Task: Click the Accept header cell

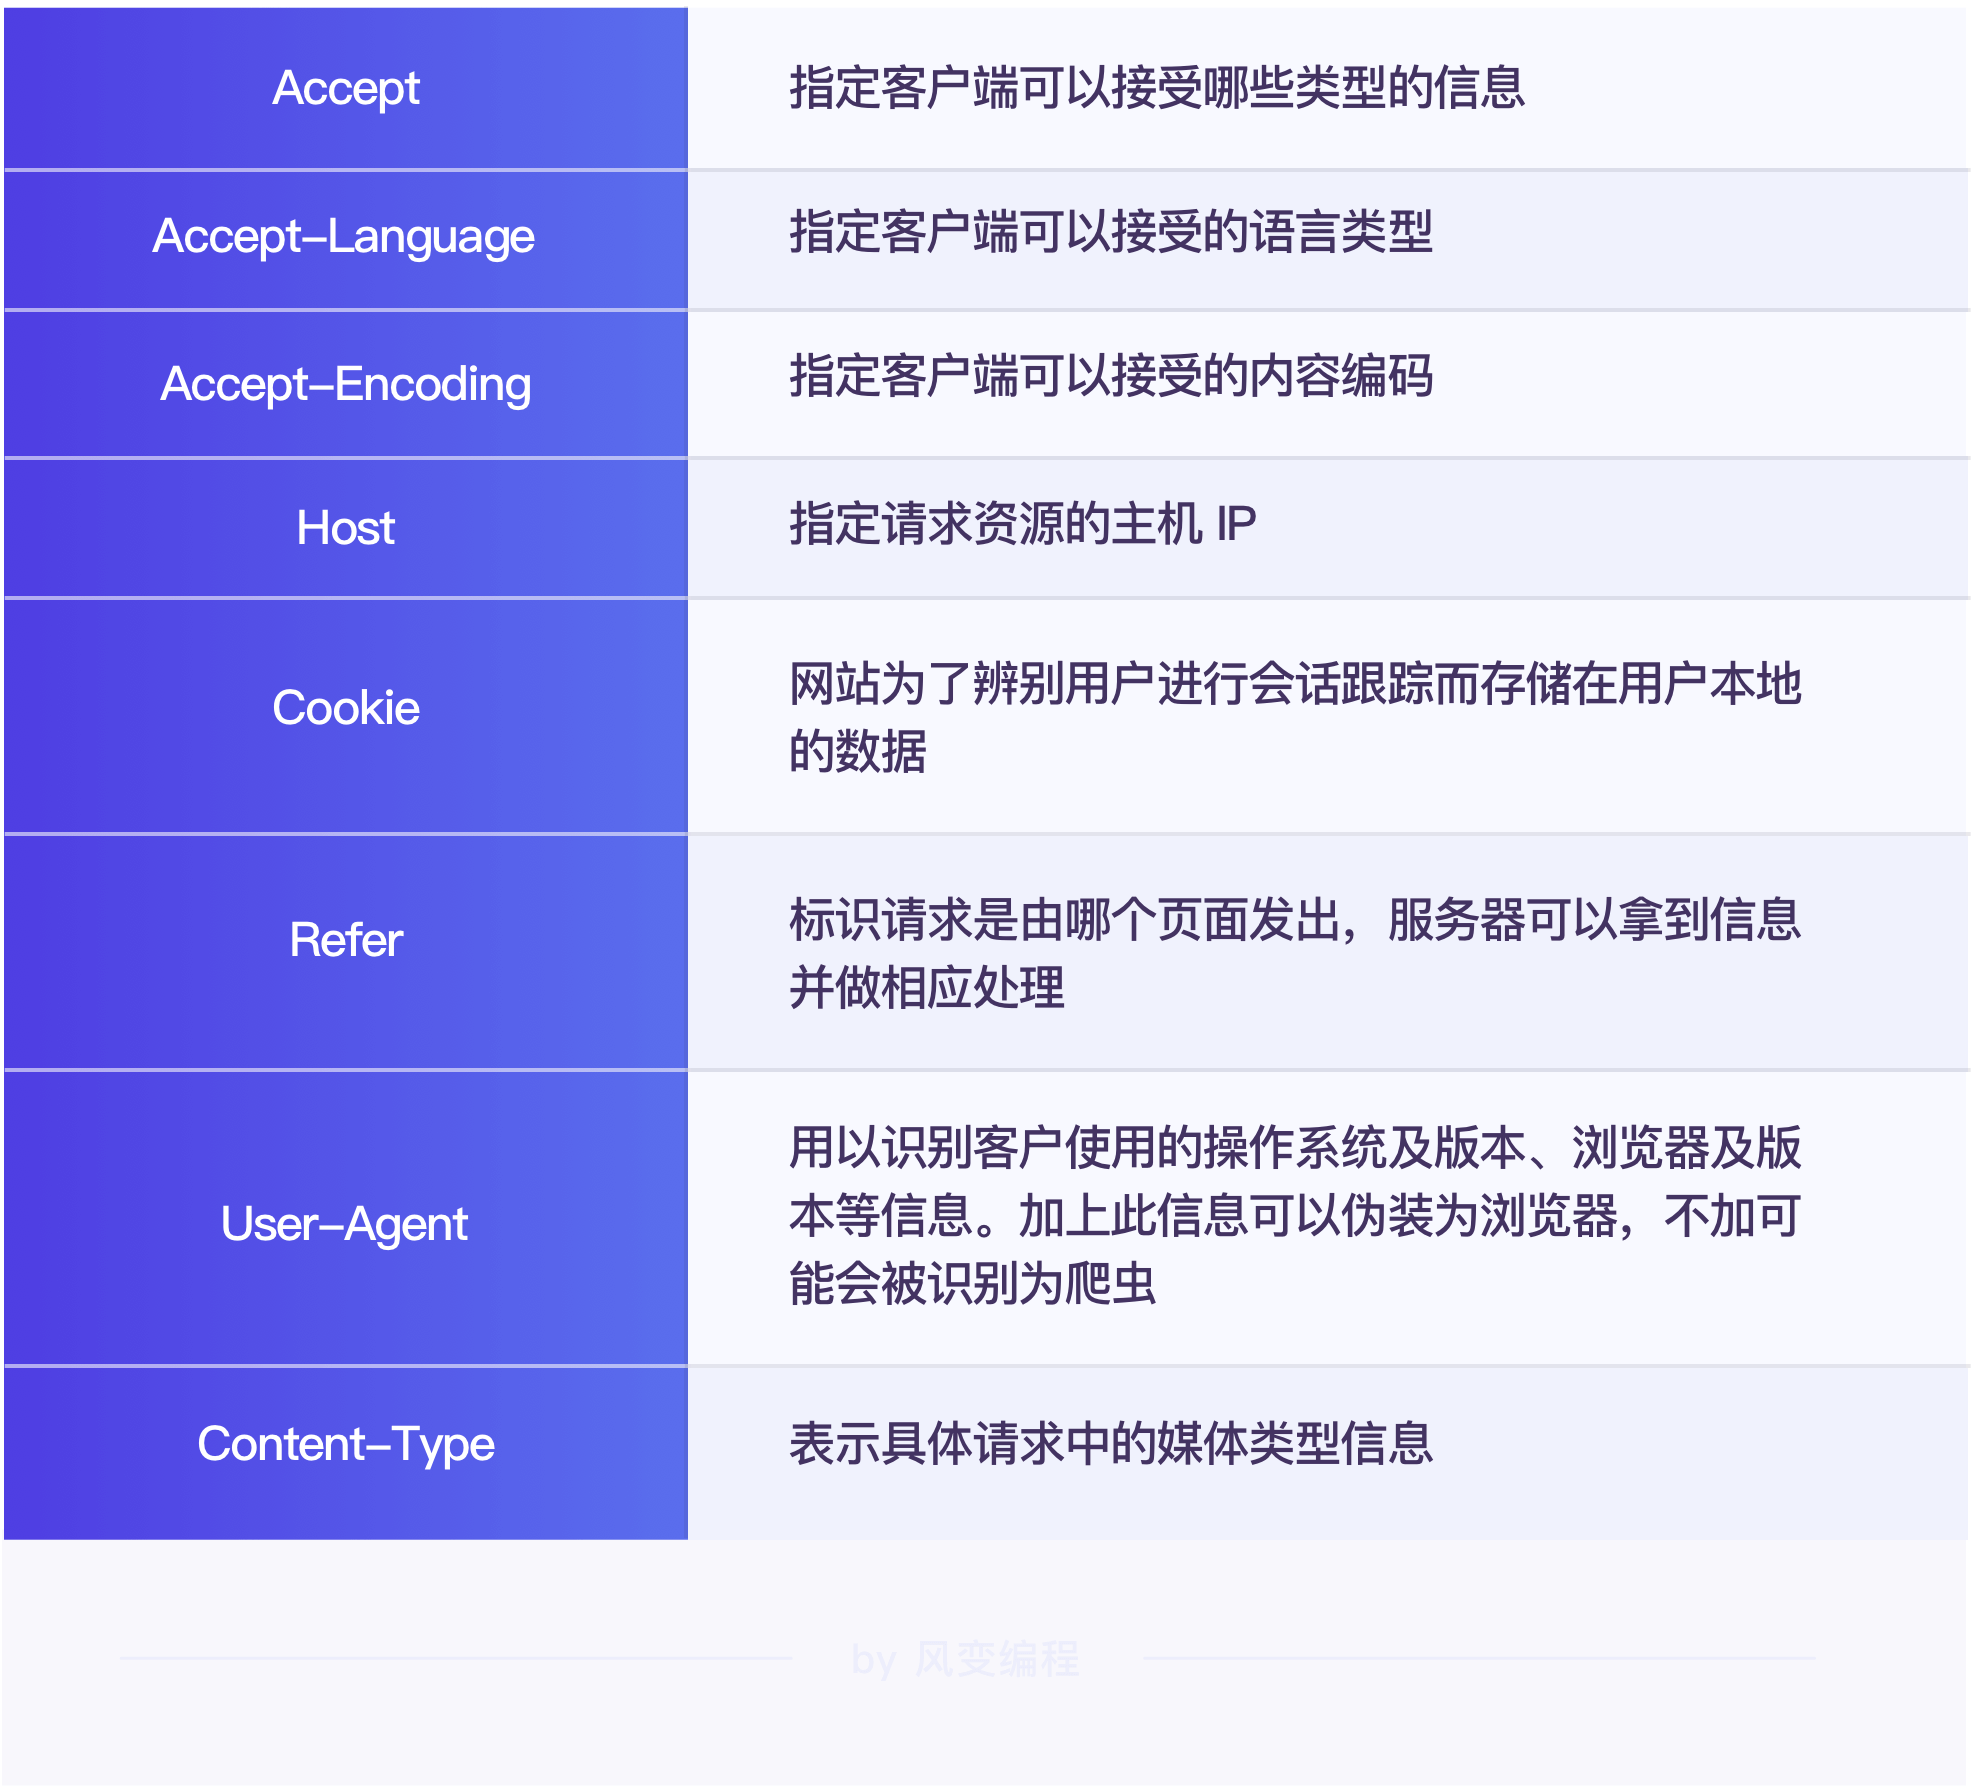Action: (346, 88)
